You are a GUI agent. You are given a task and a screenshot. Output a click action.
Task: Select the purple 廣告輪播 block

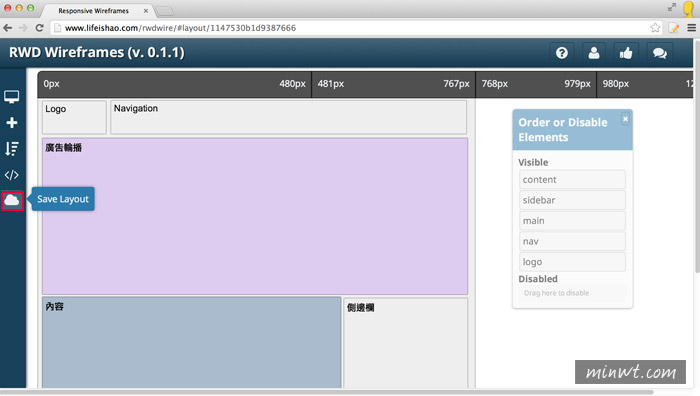coord(255,216)
